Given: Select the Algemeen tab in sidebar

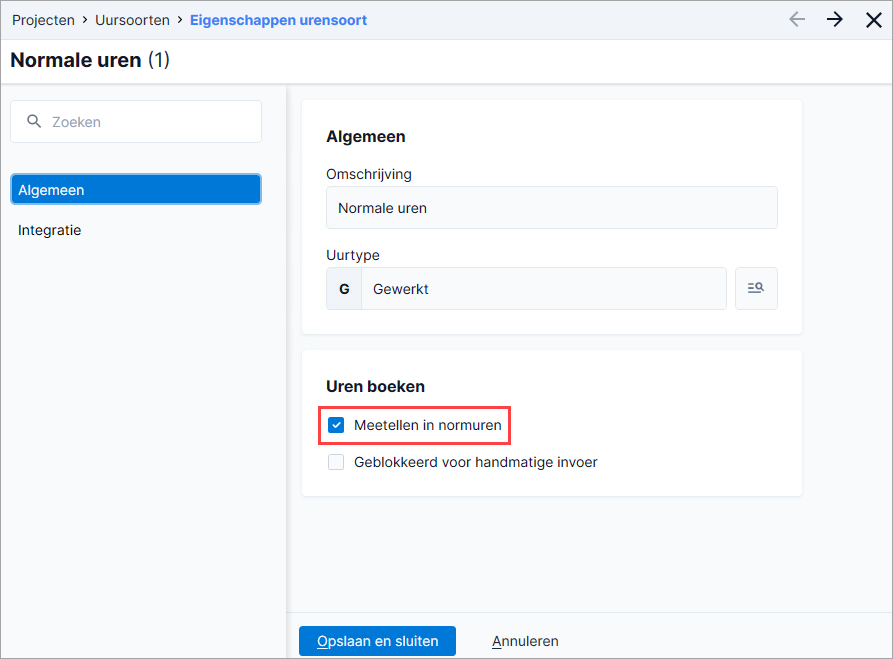Looking at the screenshot, I should pos(136,190).
